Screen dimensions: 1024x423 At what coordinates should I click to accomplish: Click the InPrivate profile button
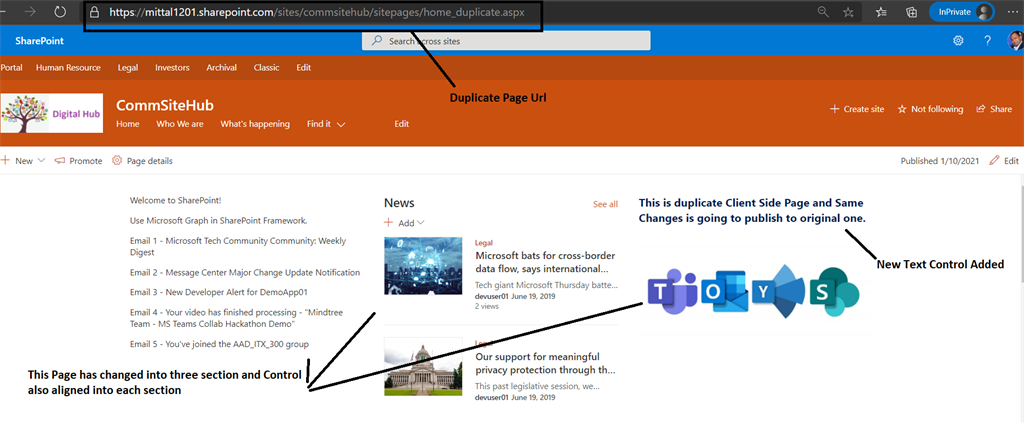click(x=961, y=12)
